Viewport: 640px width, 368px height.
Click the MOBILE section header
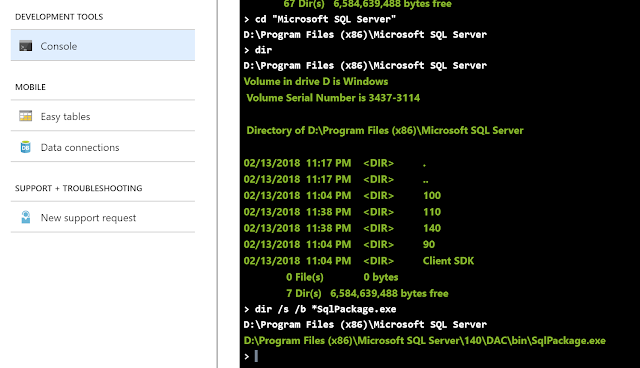click(x=31, y=87)
